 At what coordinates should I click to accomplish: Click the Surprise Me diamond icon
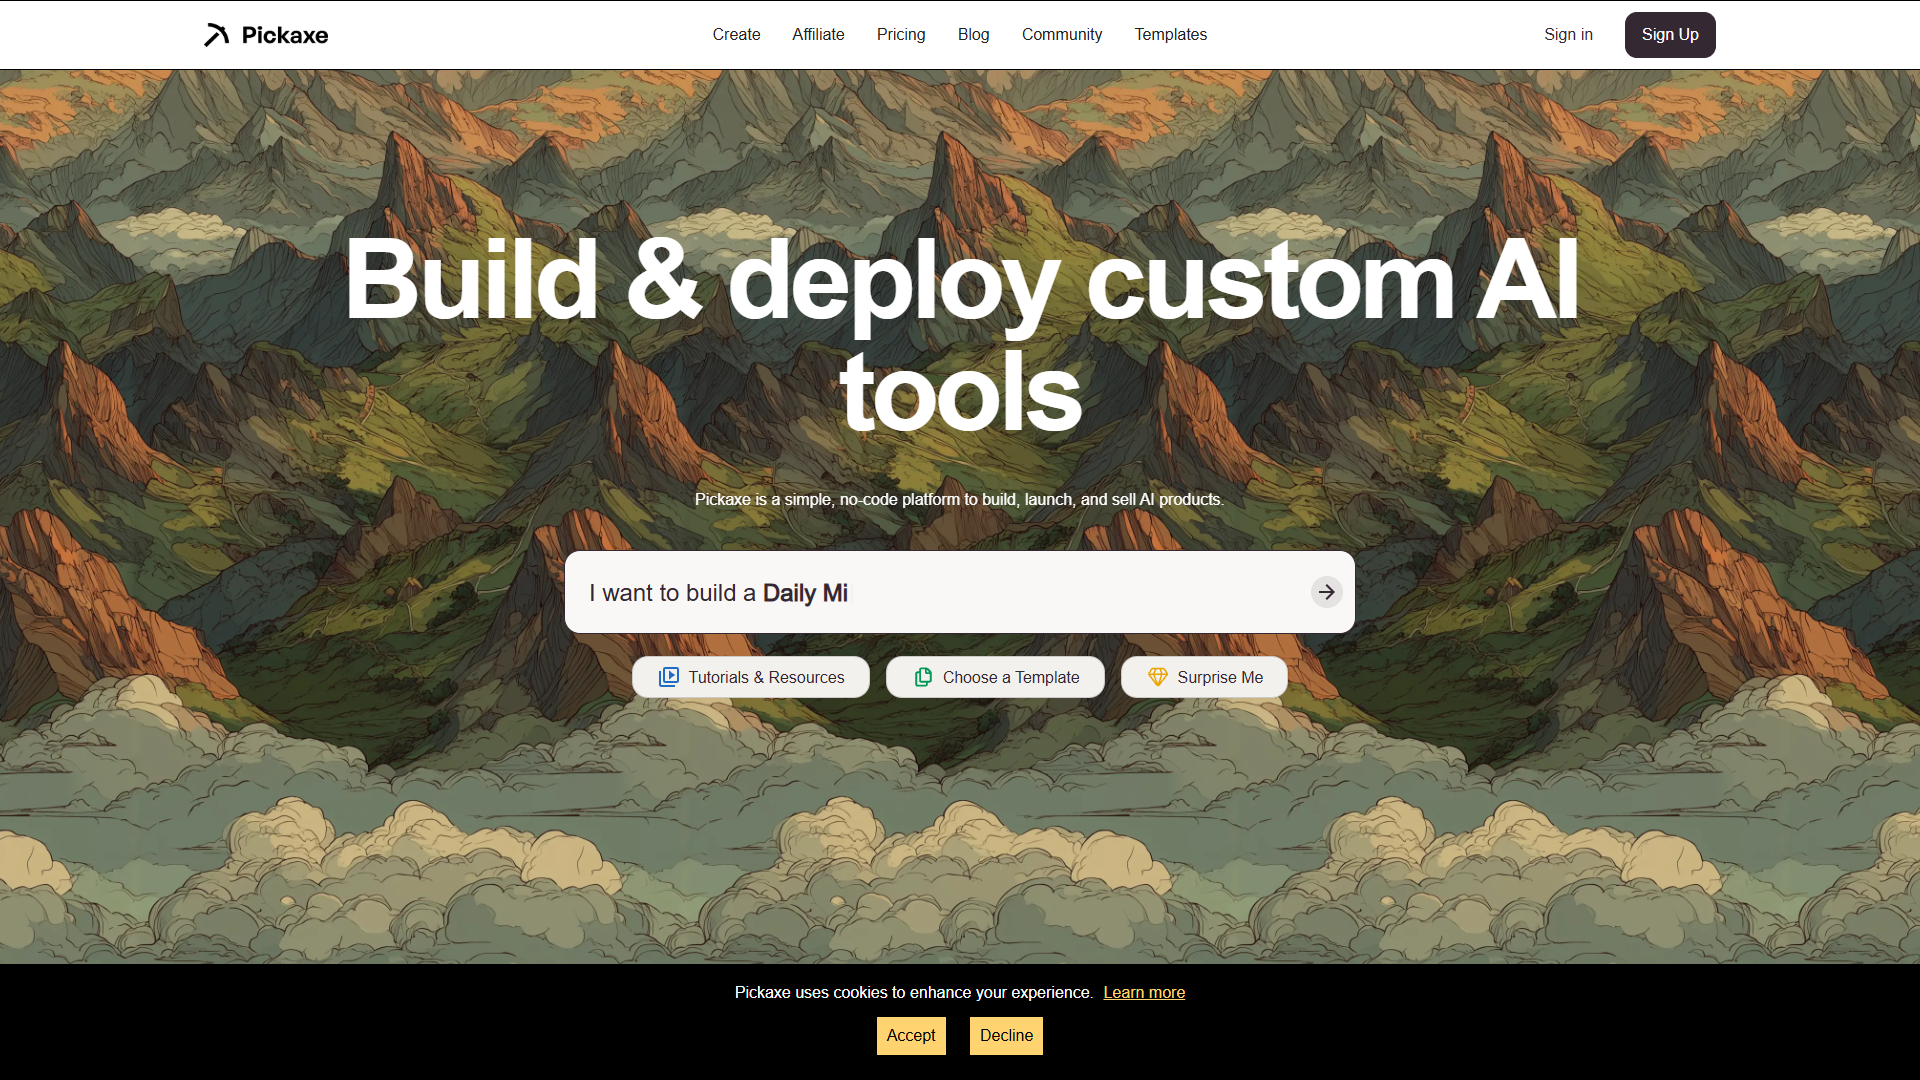pyautogui.click(x=1157, y=677)
